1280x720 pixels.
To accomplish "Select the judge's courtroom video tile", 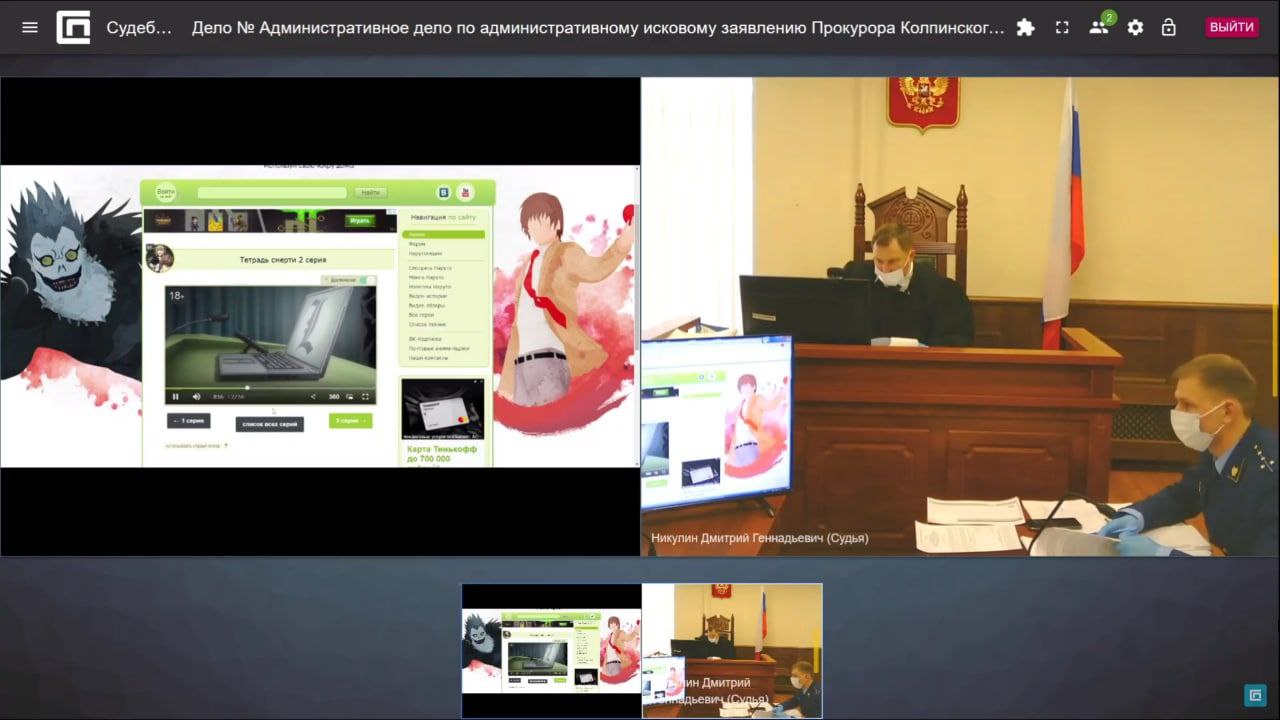I will (x=960, y=316).
